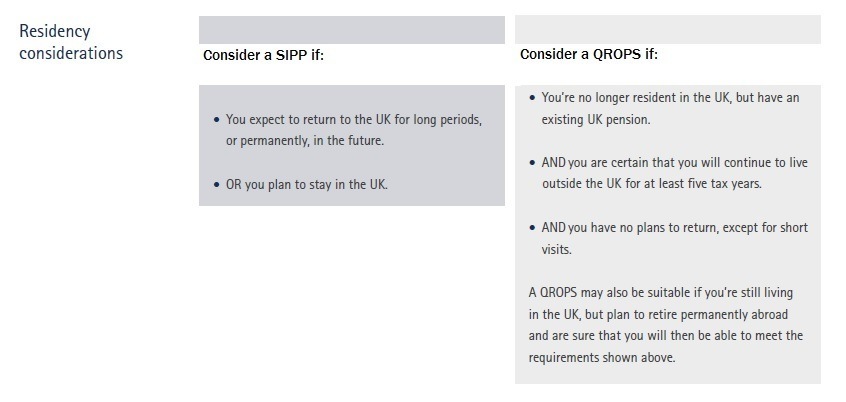This screenshot has height=402, width=846.
Task: Click the light gray bar above QROPS heading
Action: point(667,29)
